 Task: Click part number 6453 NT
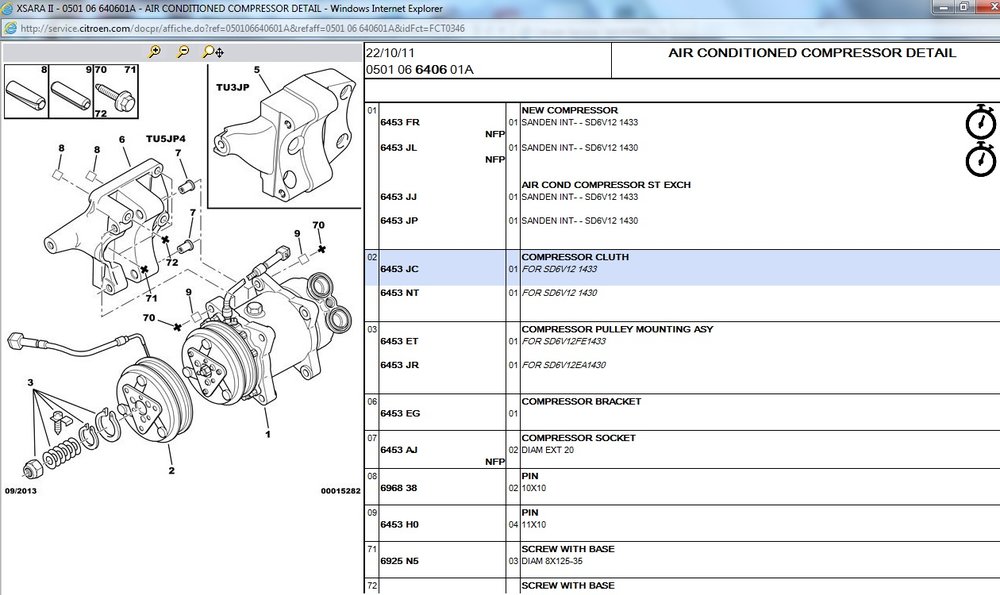(400, 293)
